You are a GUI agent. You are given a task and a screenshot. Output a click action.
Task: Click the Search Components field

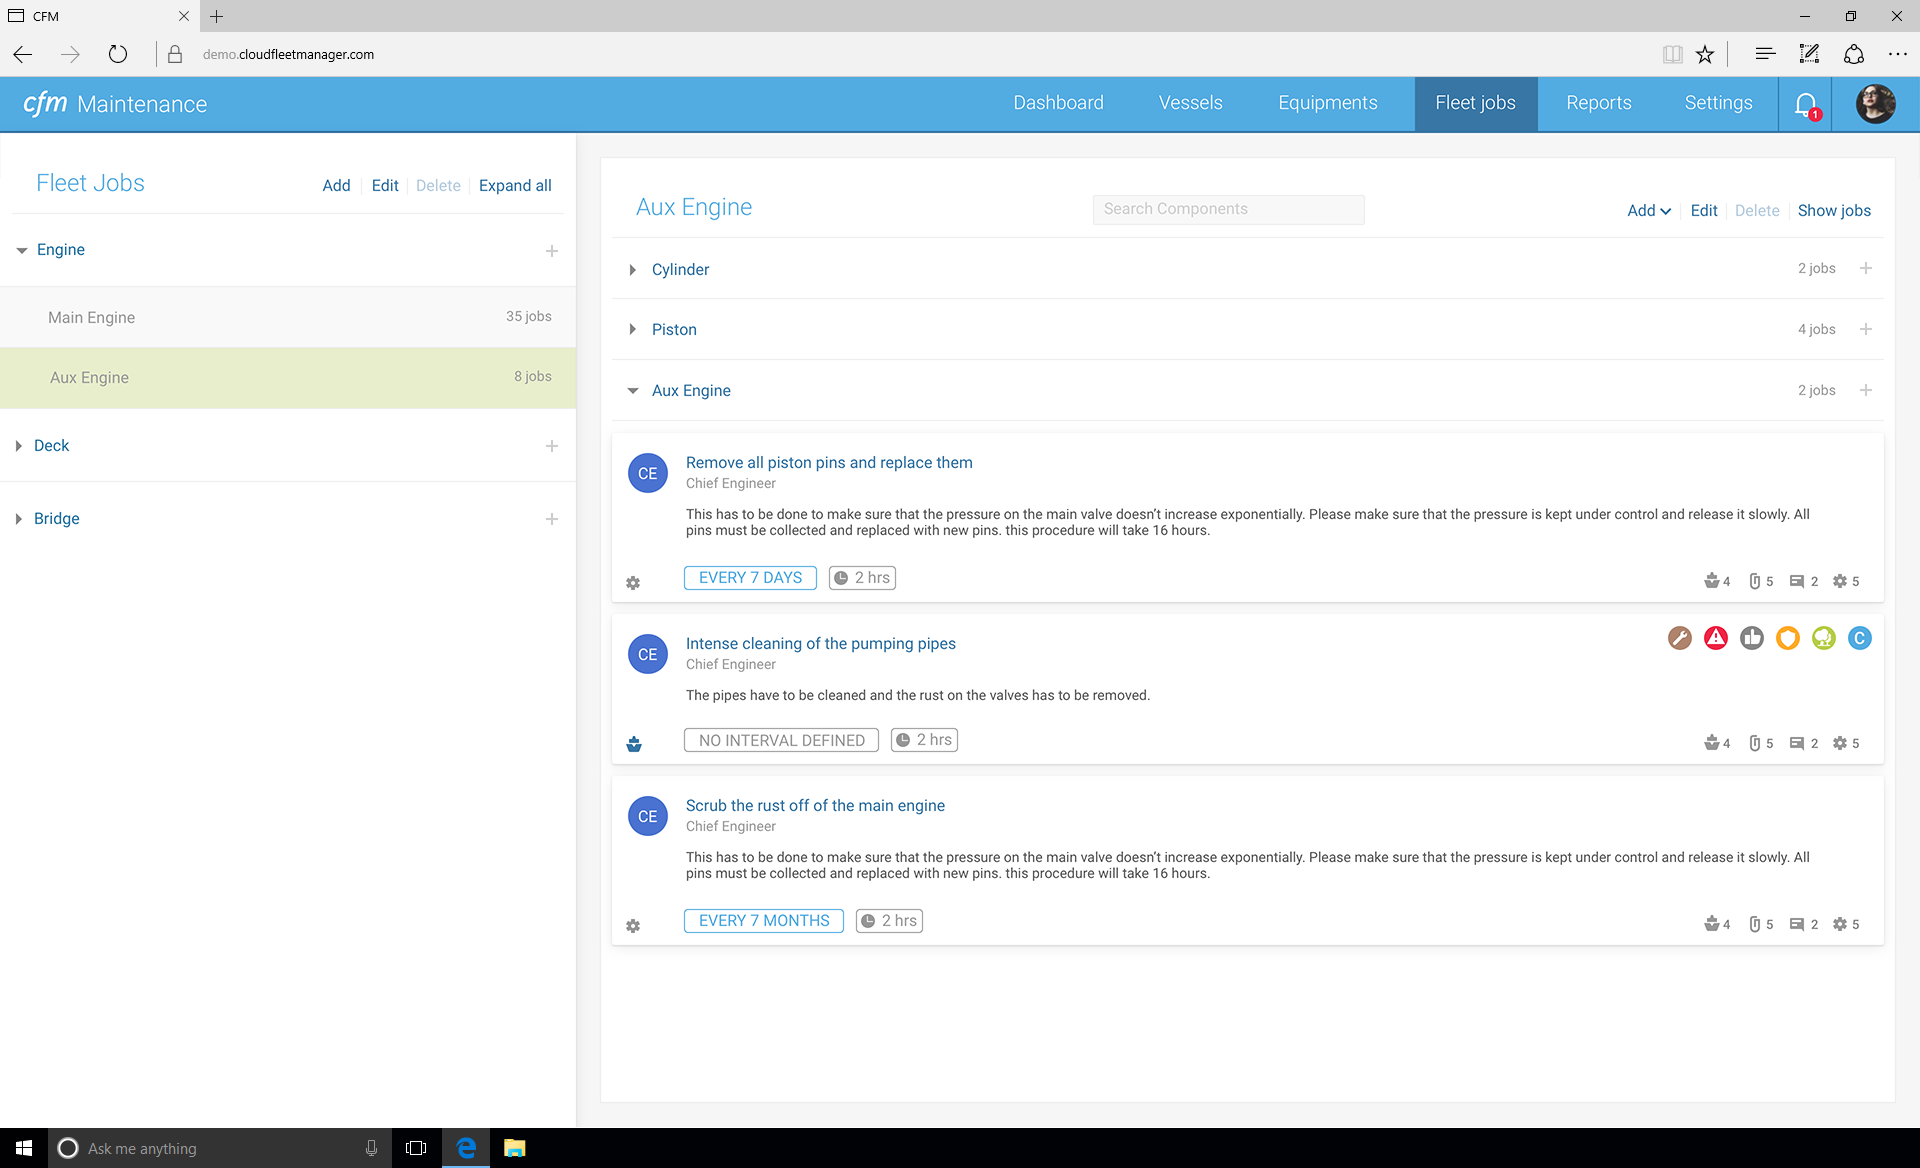[x=1228, y=209]
